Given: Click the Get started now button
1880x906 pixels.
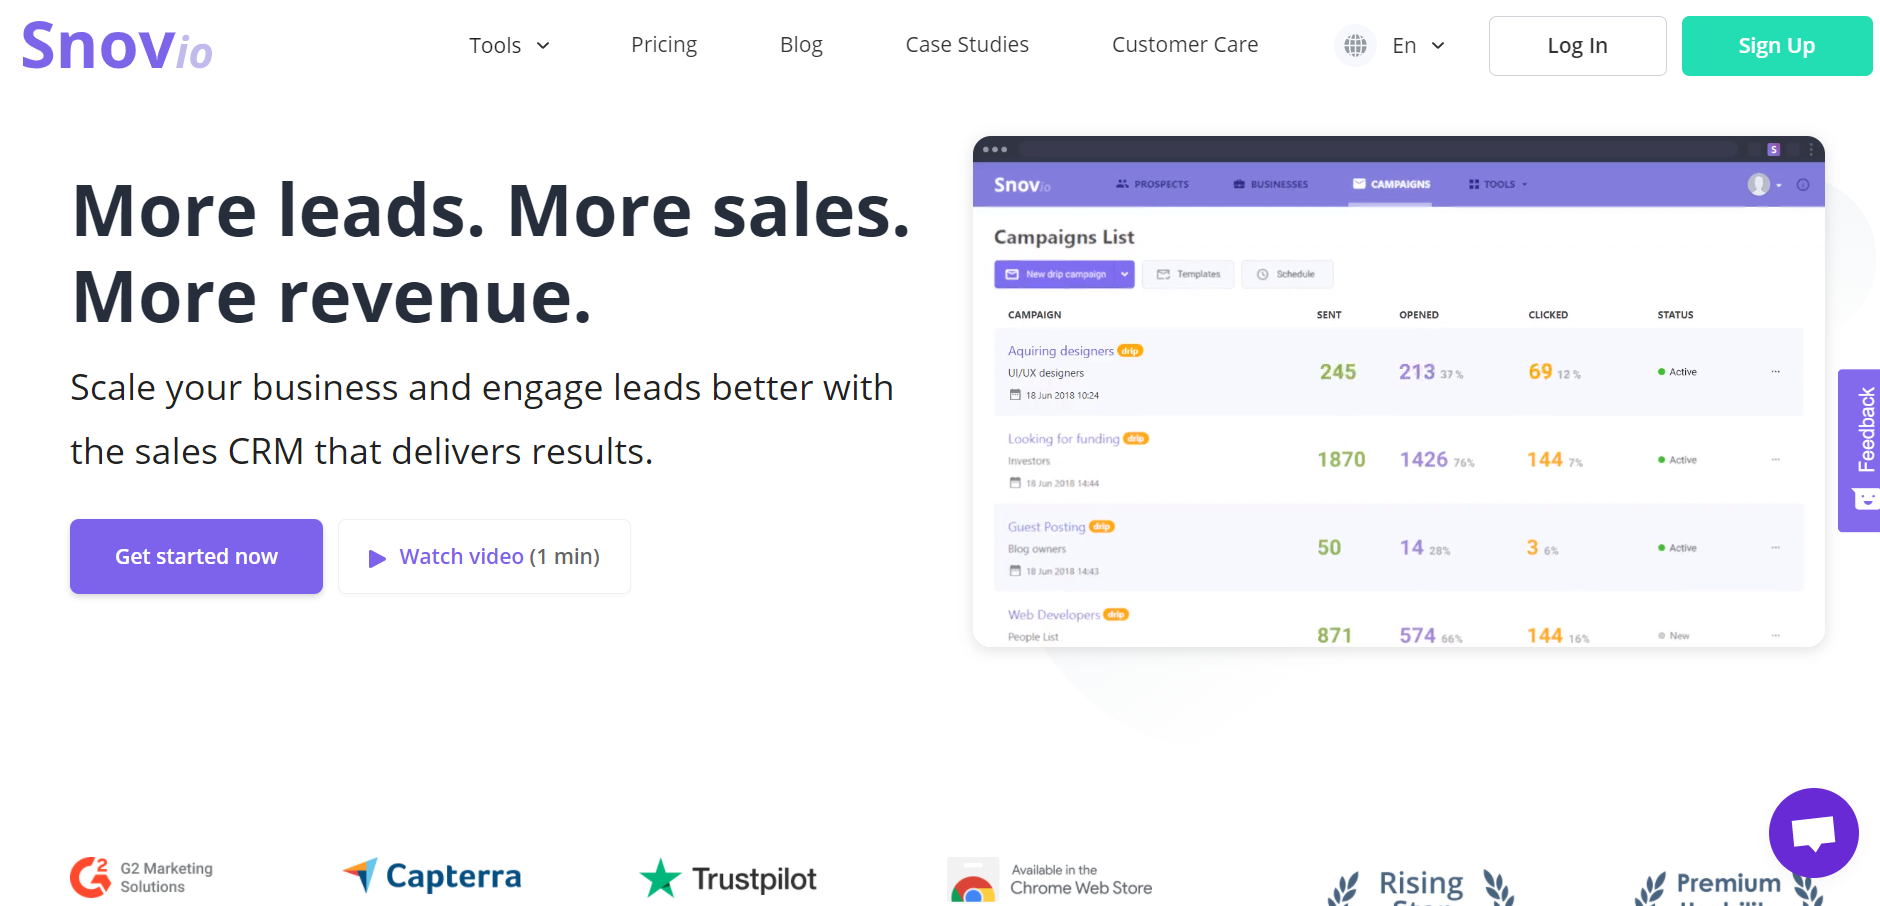Looking at the screenshot, I should (196, 556).
